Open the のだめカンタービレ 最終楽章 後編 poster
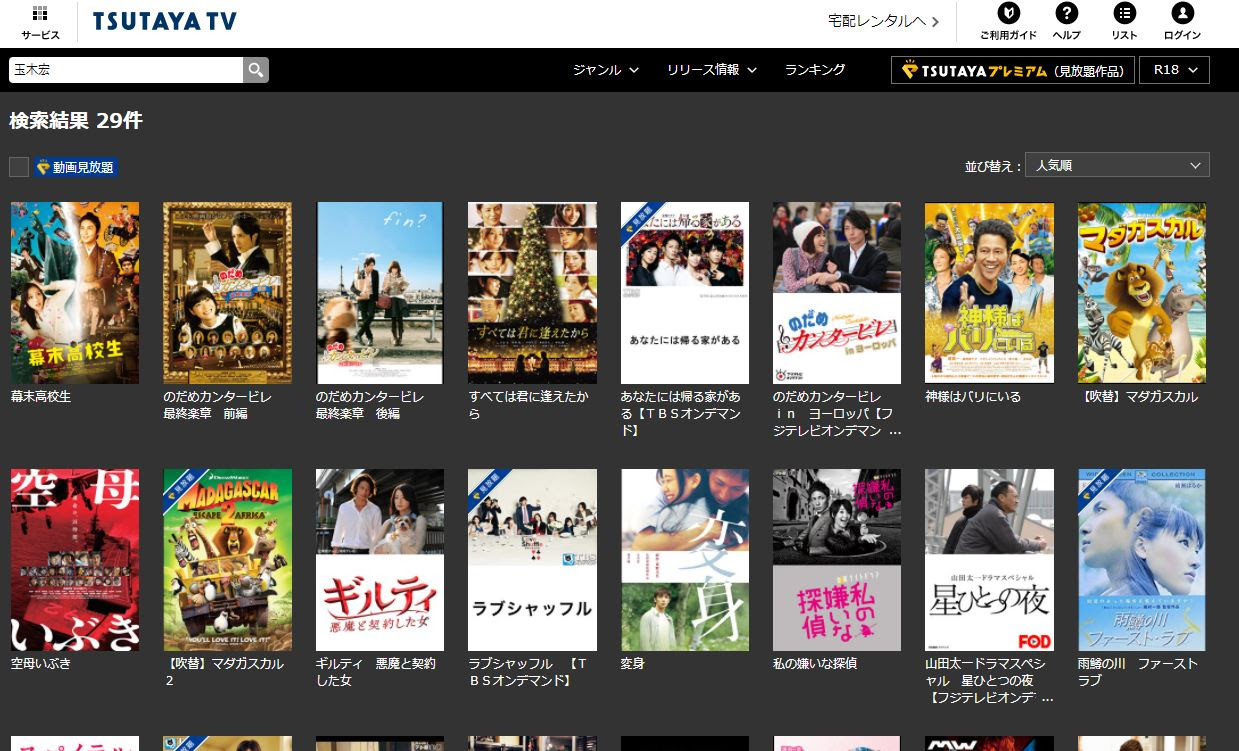The image size is (1239, 751). point(380,293)
